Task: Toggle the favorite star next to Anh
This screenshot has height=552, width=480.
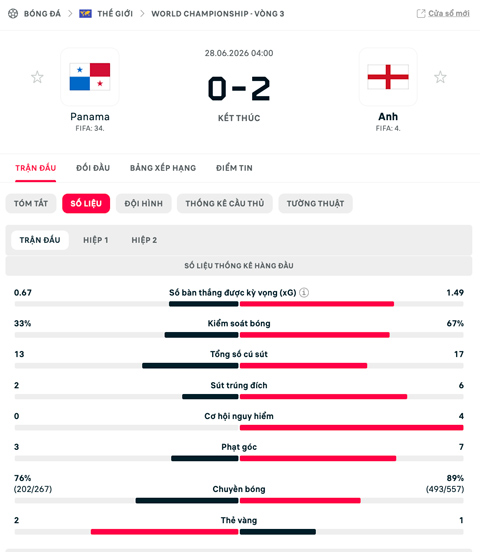Action: [440, 77]
